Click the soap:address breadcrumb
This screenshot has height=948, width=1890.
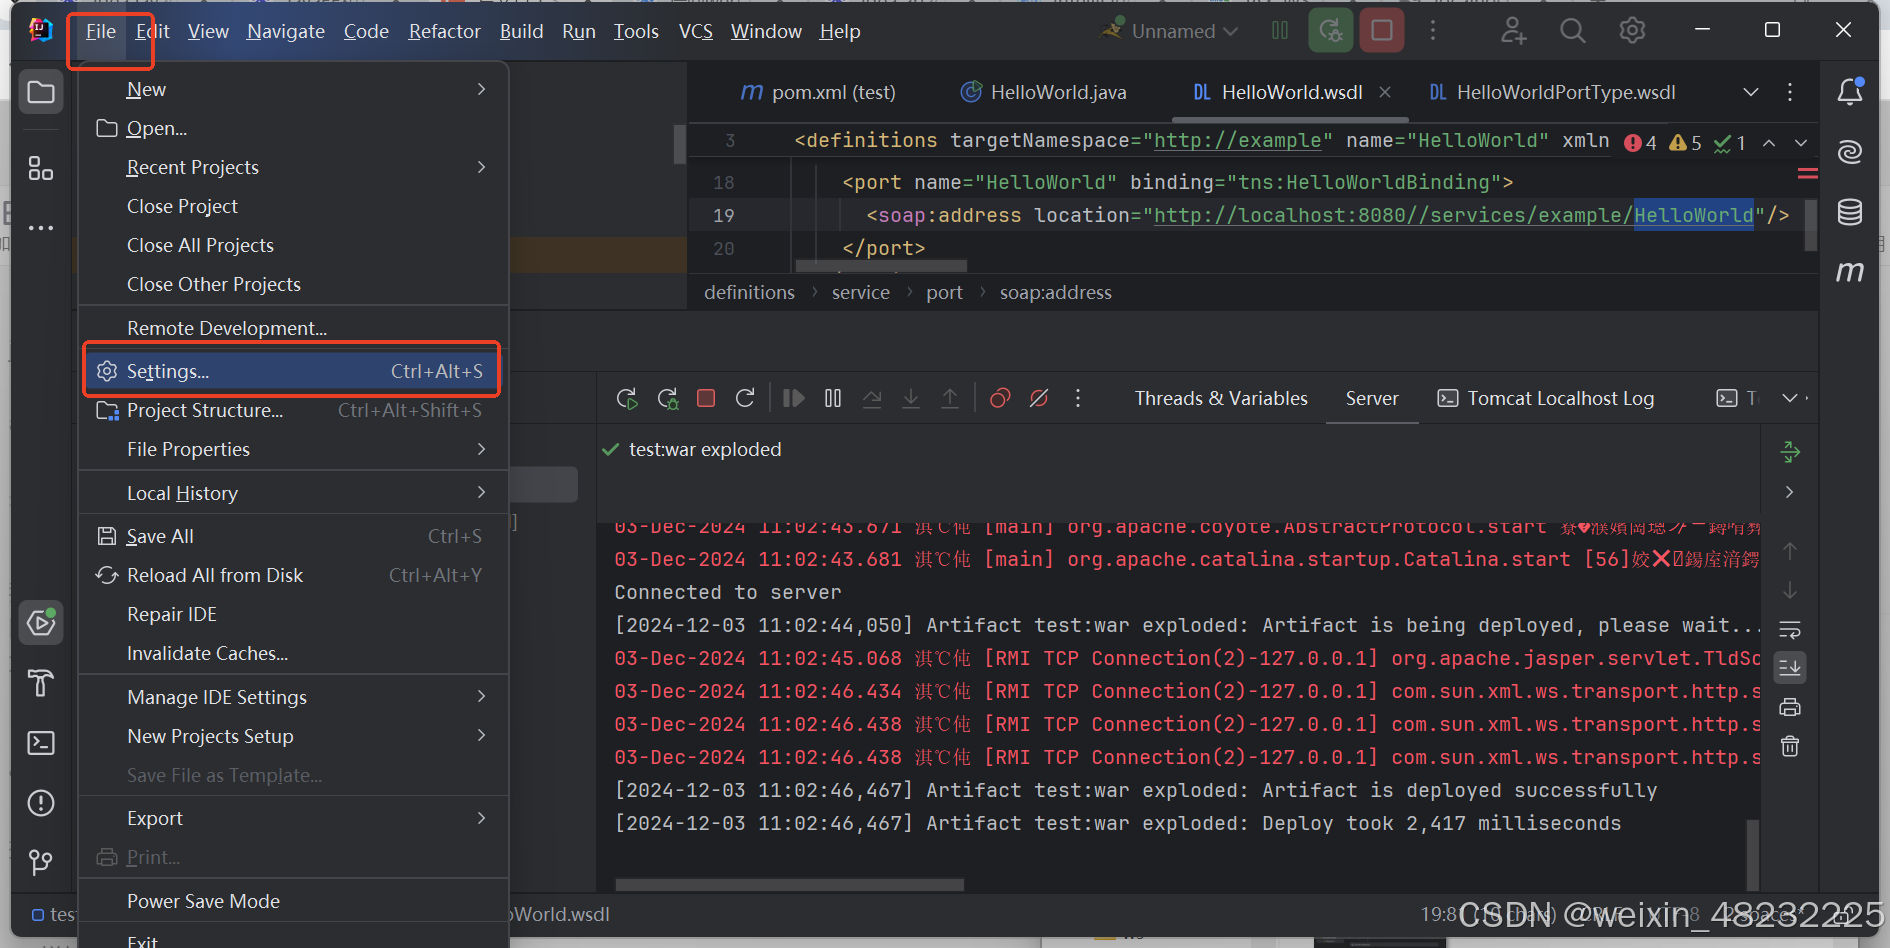click(x=1055, y=292)
